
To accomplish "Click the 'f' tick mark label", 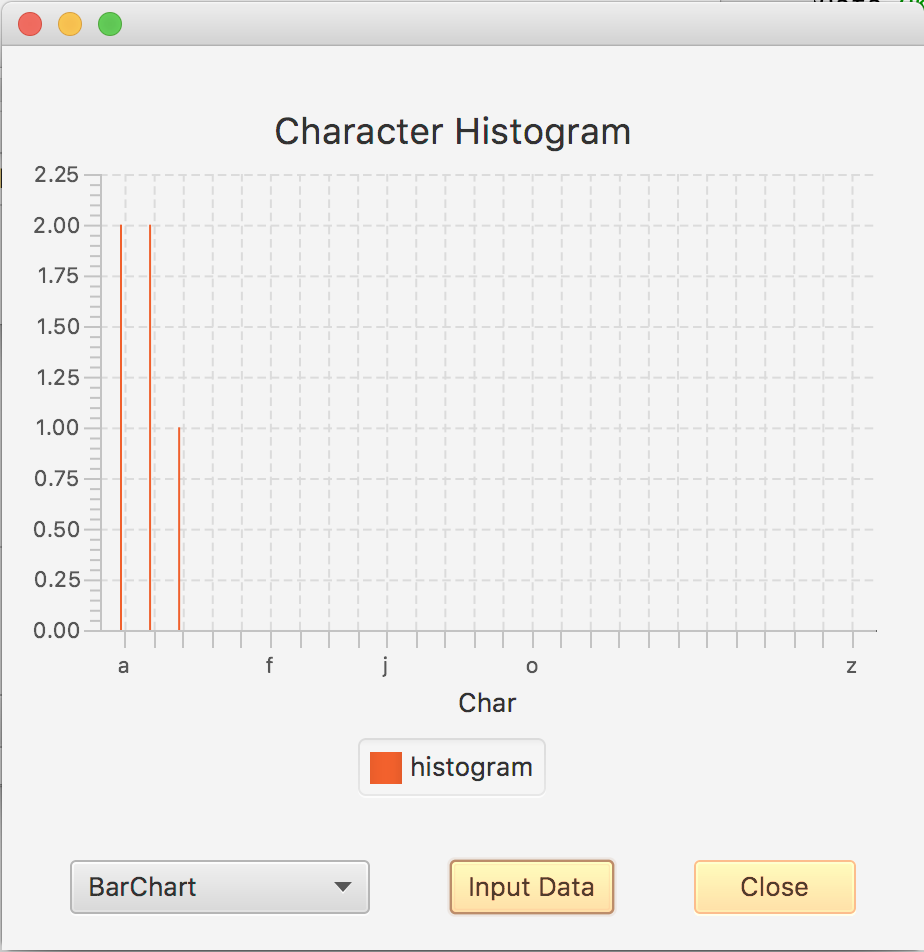I will (x=268, y=664).
